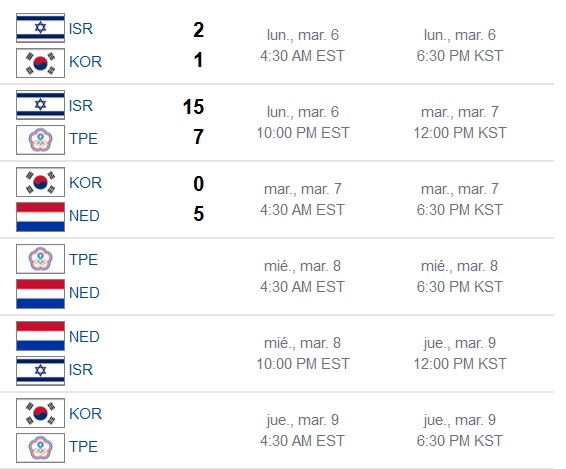This screenshot has width=566, height=469.
Task: Click Chinese Taipei flag in KOR vs TPE game
Action: point(40,448)
